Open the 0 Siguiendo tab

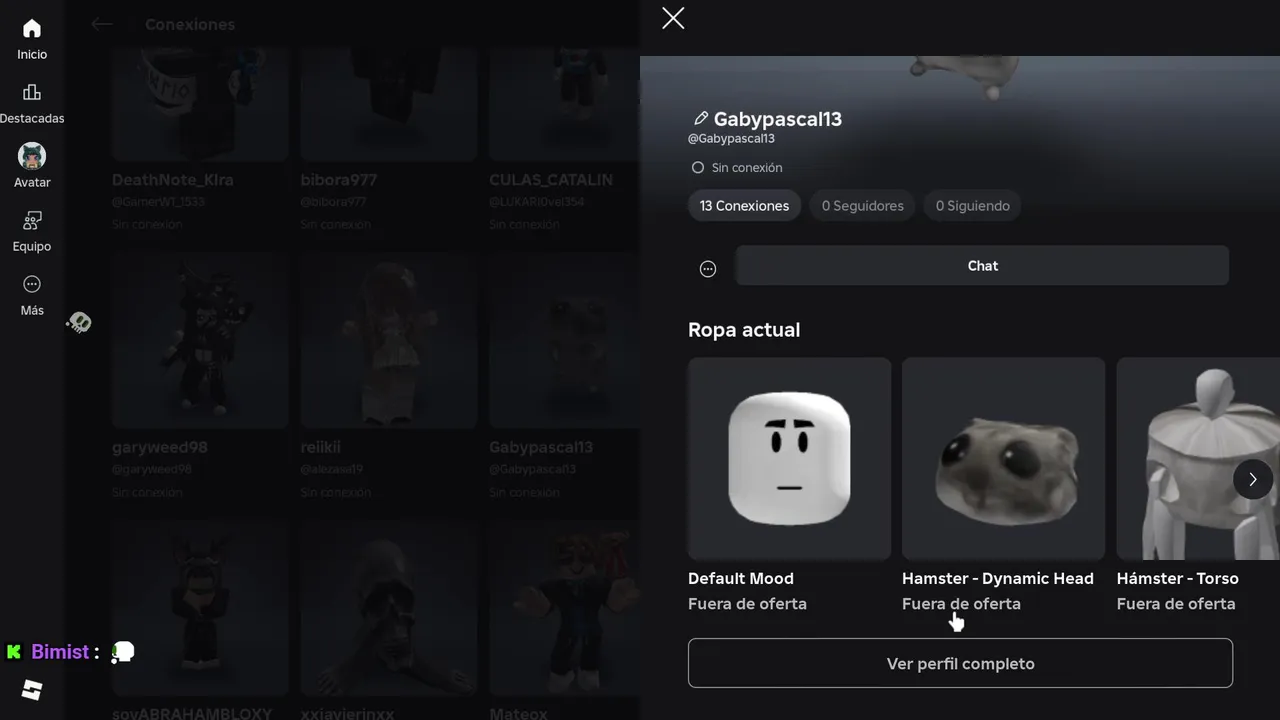(x=973, y=206)
